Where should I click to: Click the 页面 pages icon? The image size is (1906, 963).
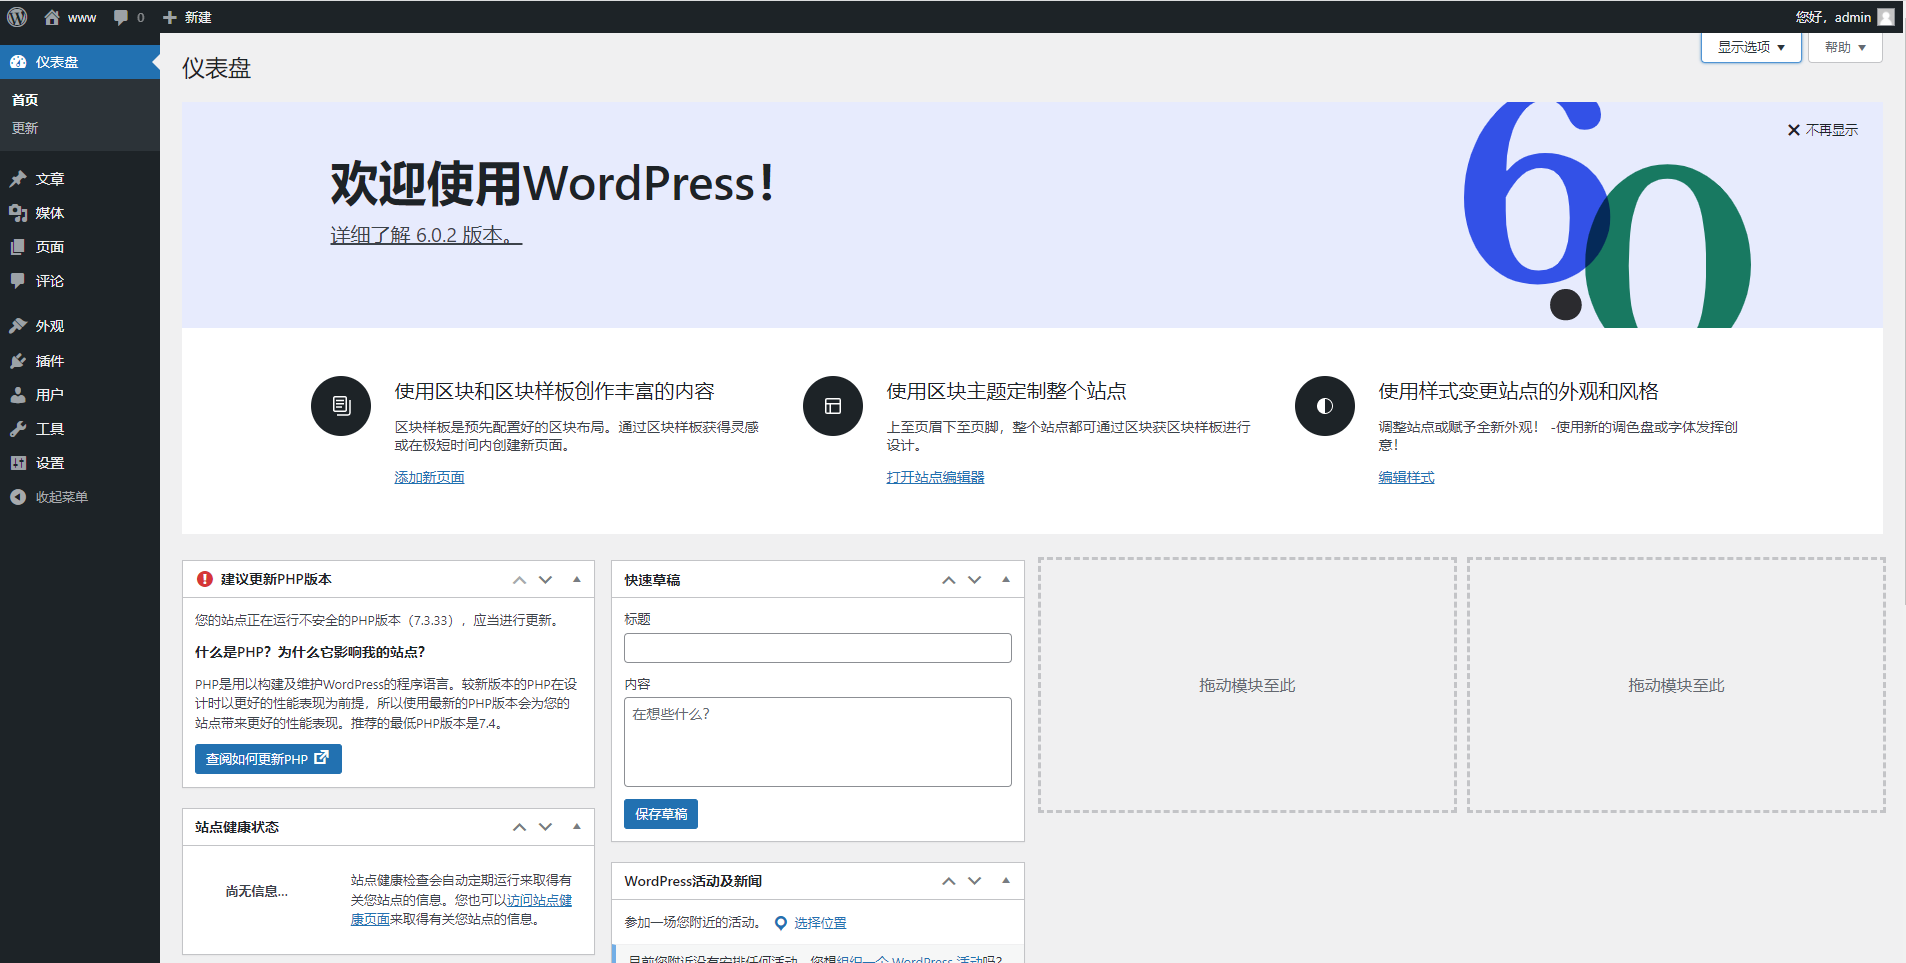18,247
